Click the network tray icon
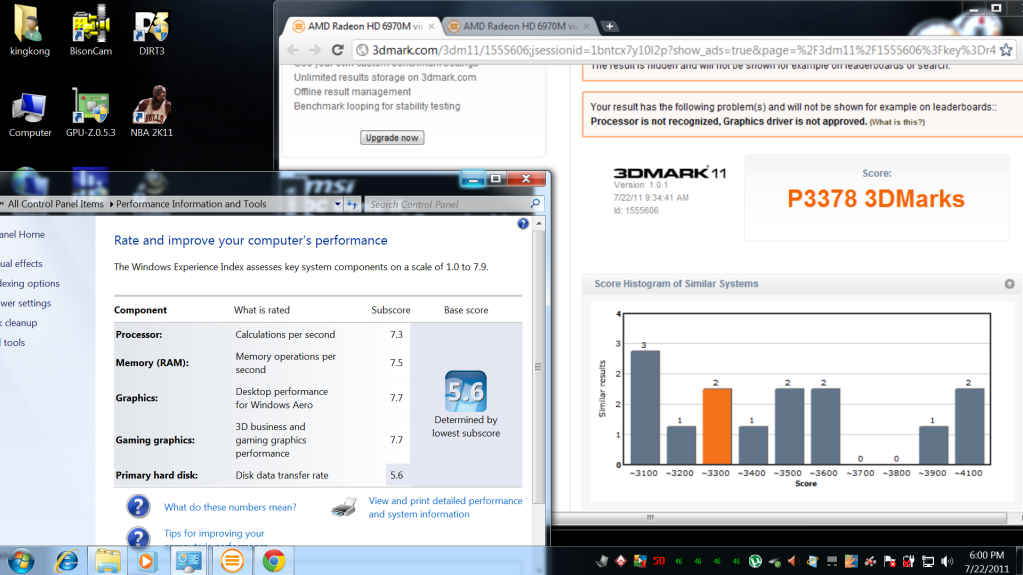 click(928, 561)
